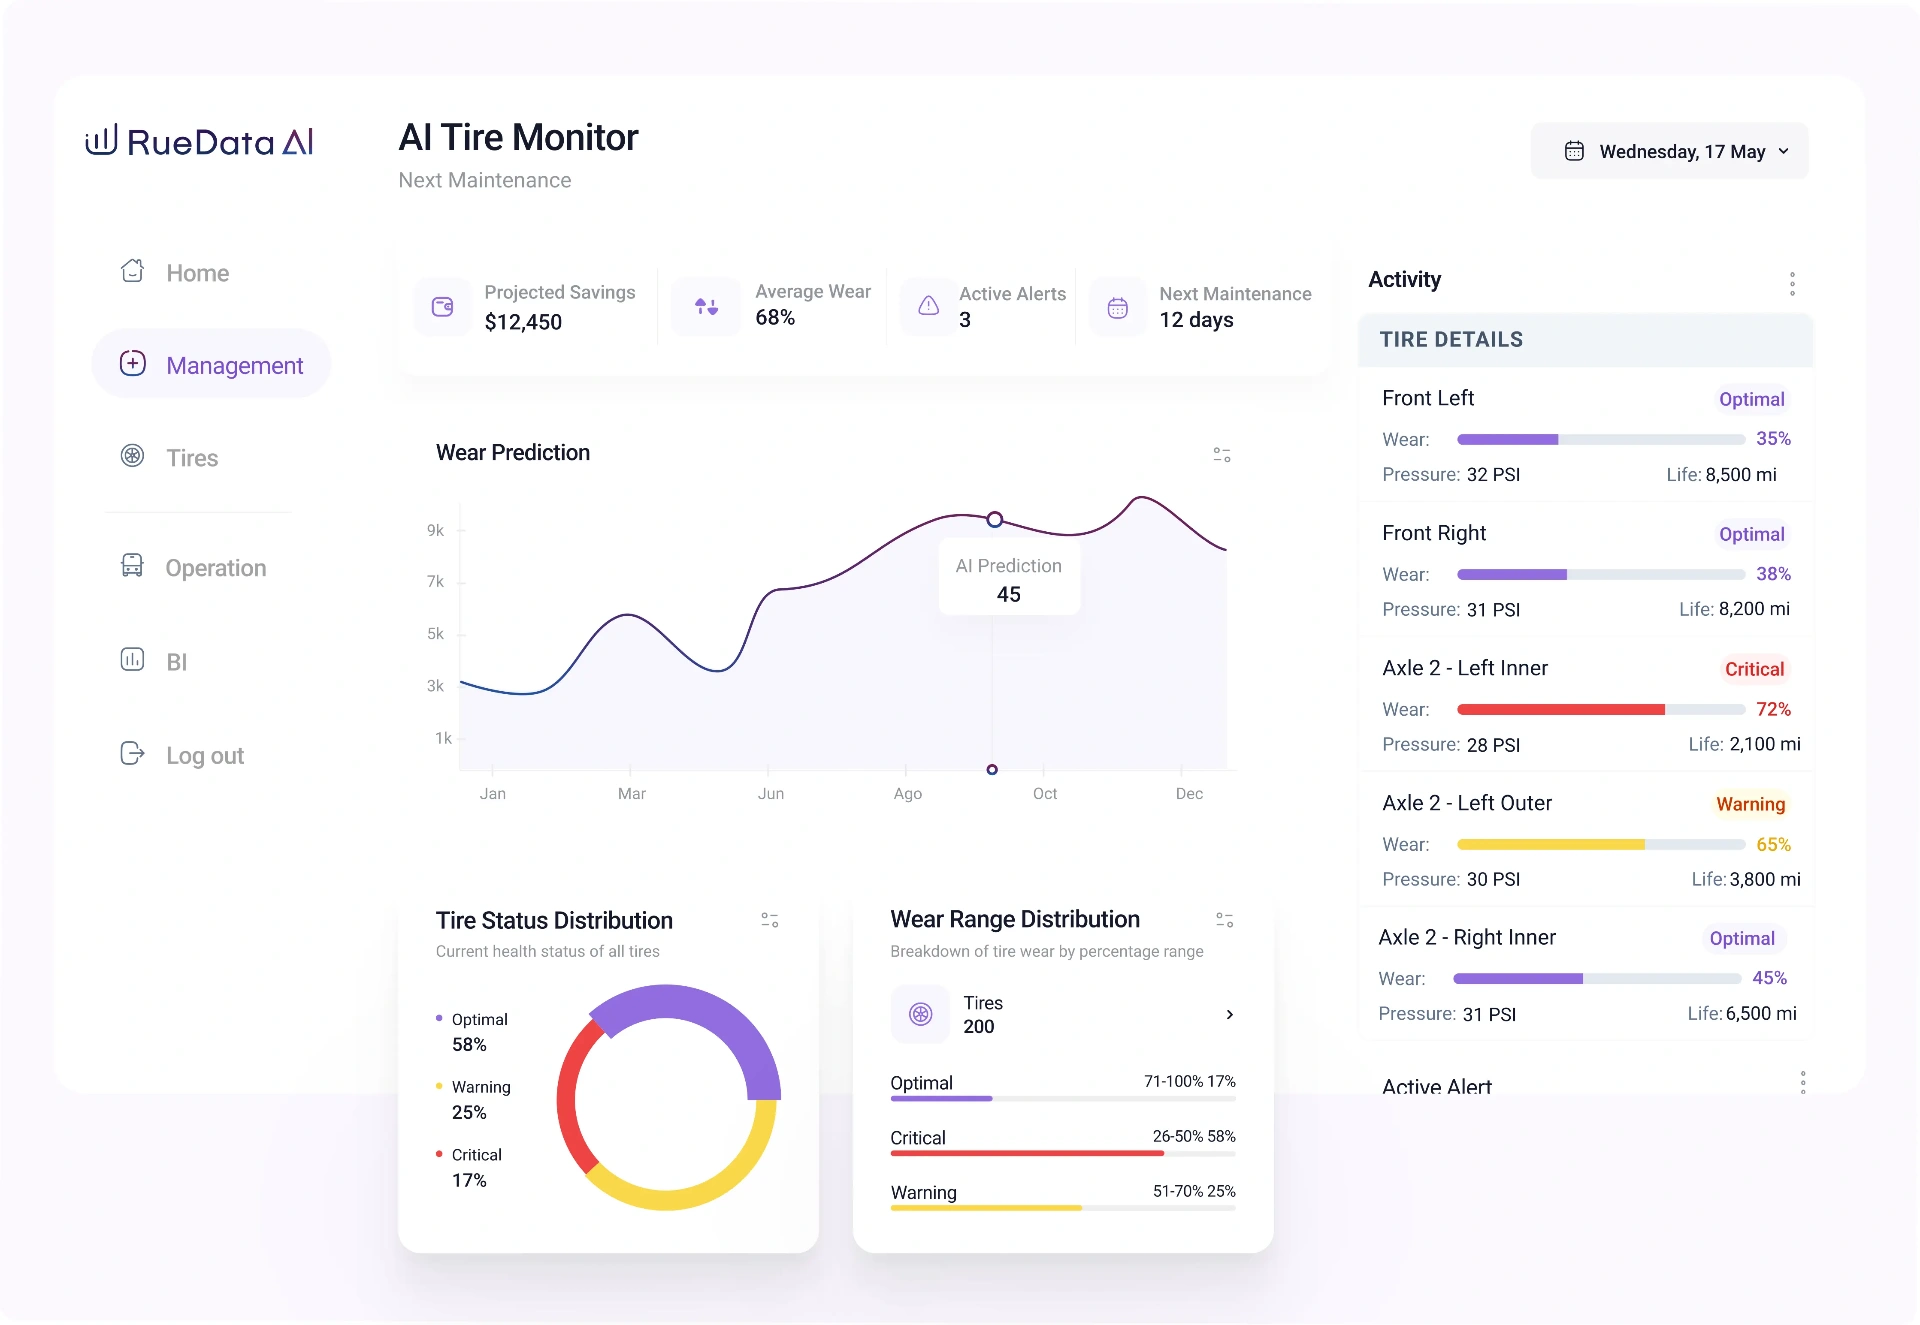Click the x-axis marker dot on chart

pos(992,769)
